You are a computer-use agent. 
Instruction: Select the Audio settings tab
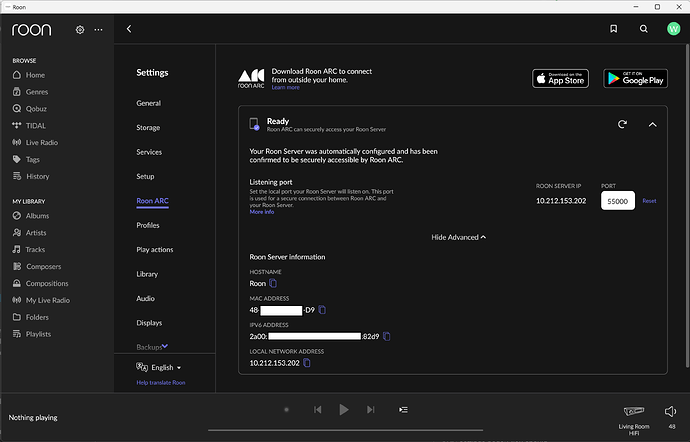pos(145,298)
